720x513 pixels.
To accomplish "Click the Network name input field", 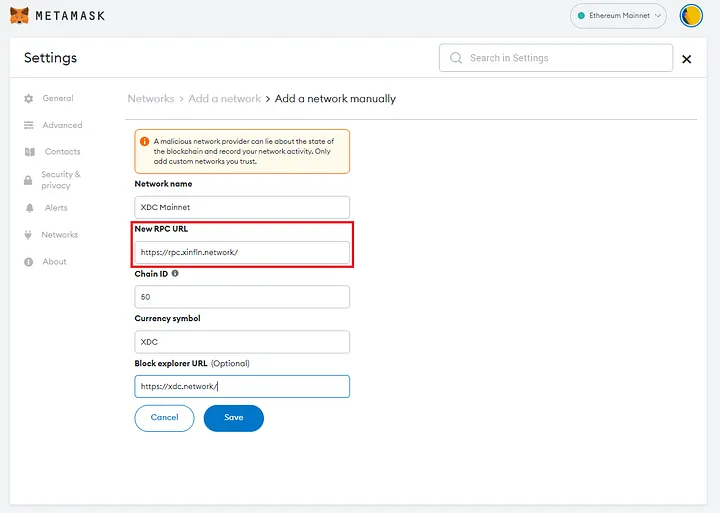I will tap(242, 207).
